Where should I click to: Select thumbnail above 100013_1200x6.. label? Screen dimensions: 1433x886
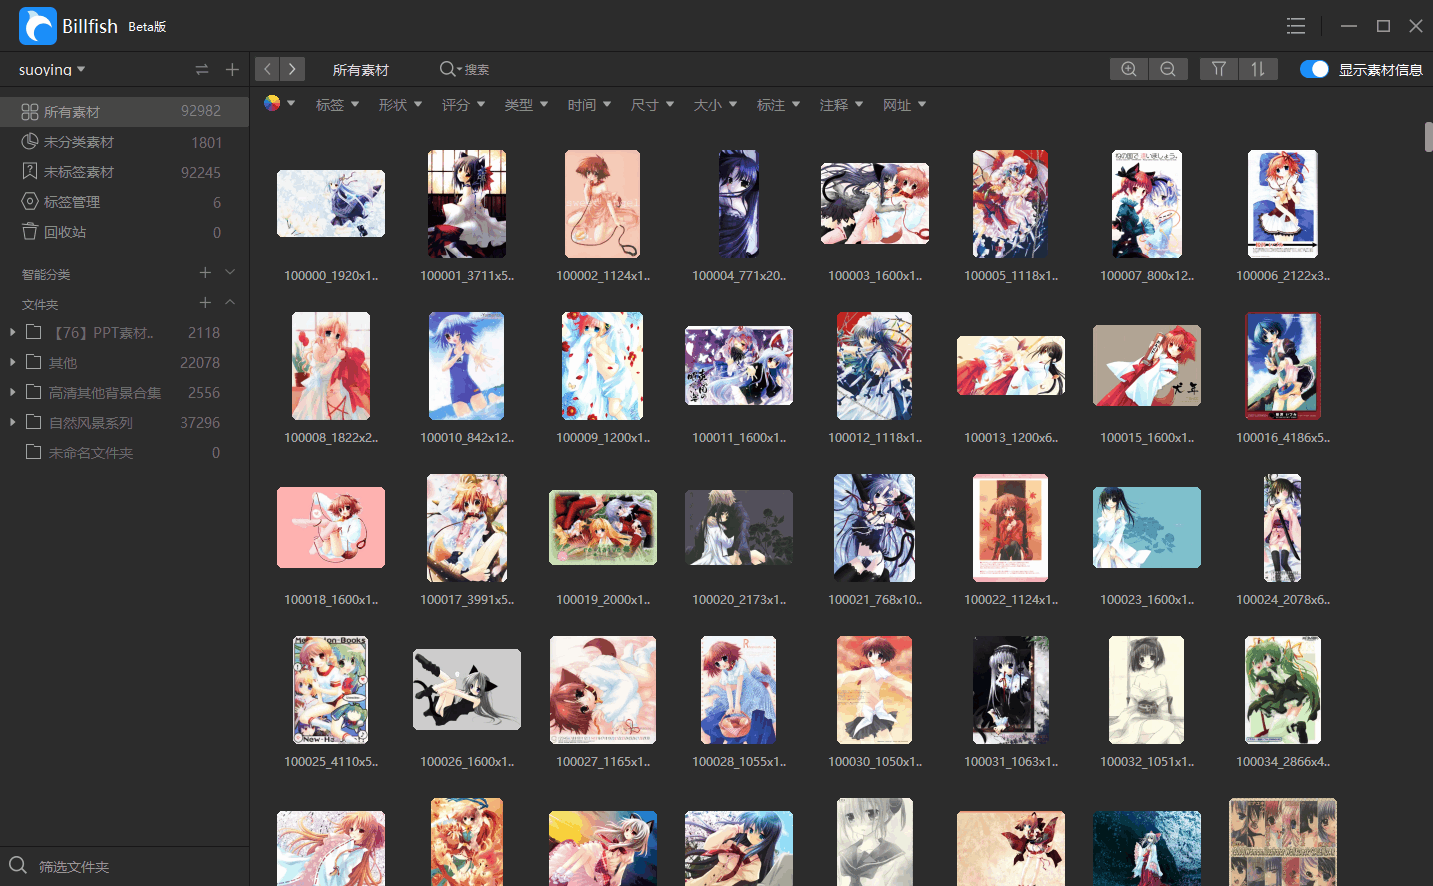(x=1011, y=365)
